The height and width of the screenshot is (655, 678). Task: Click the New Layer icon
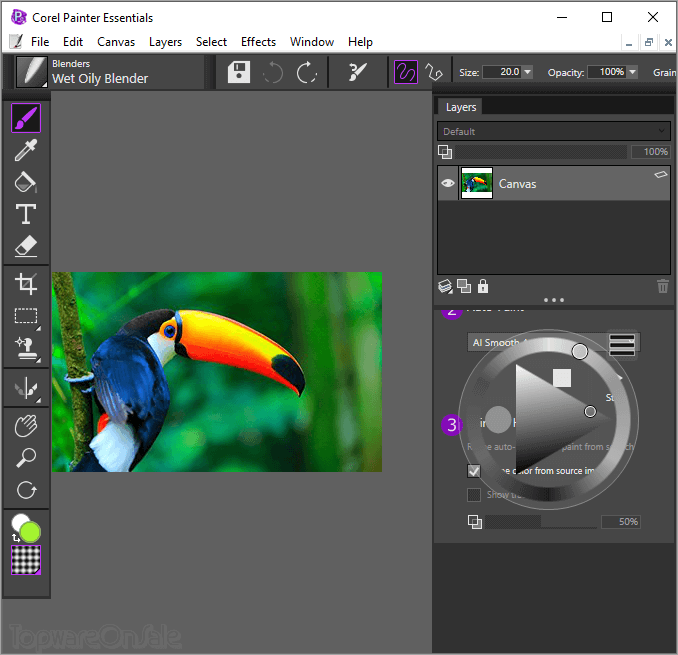pos(445,286)
